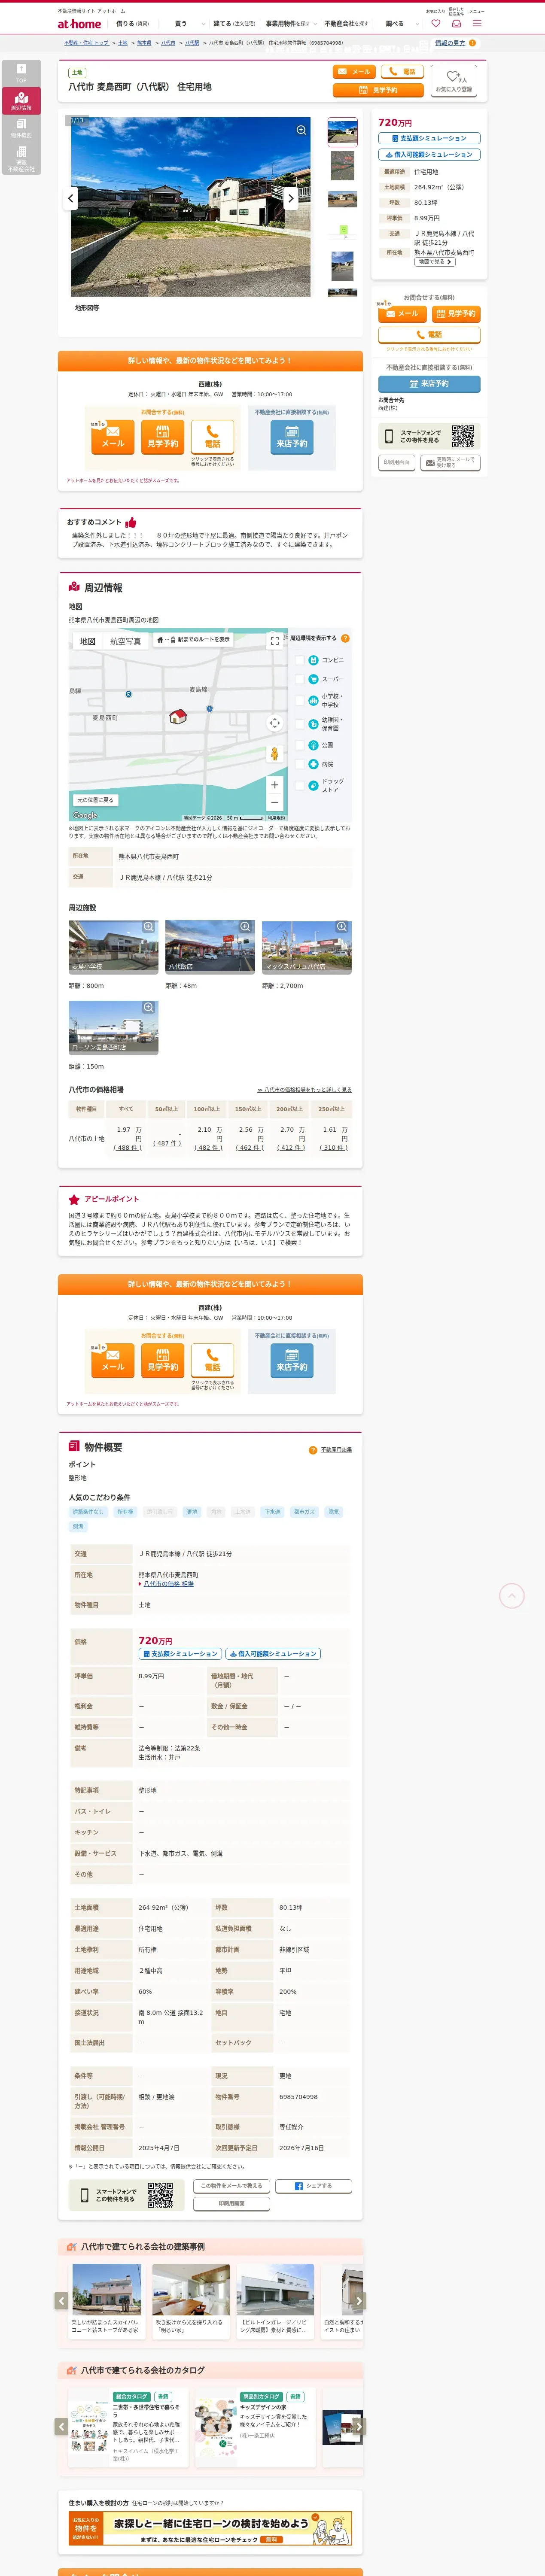Image resolution: width=545 pixels, height=2576 pixels.
Task: Enable the 幼稚園・保育園 map checkbox
Action: (300, 723)
